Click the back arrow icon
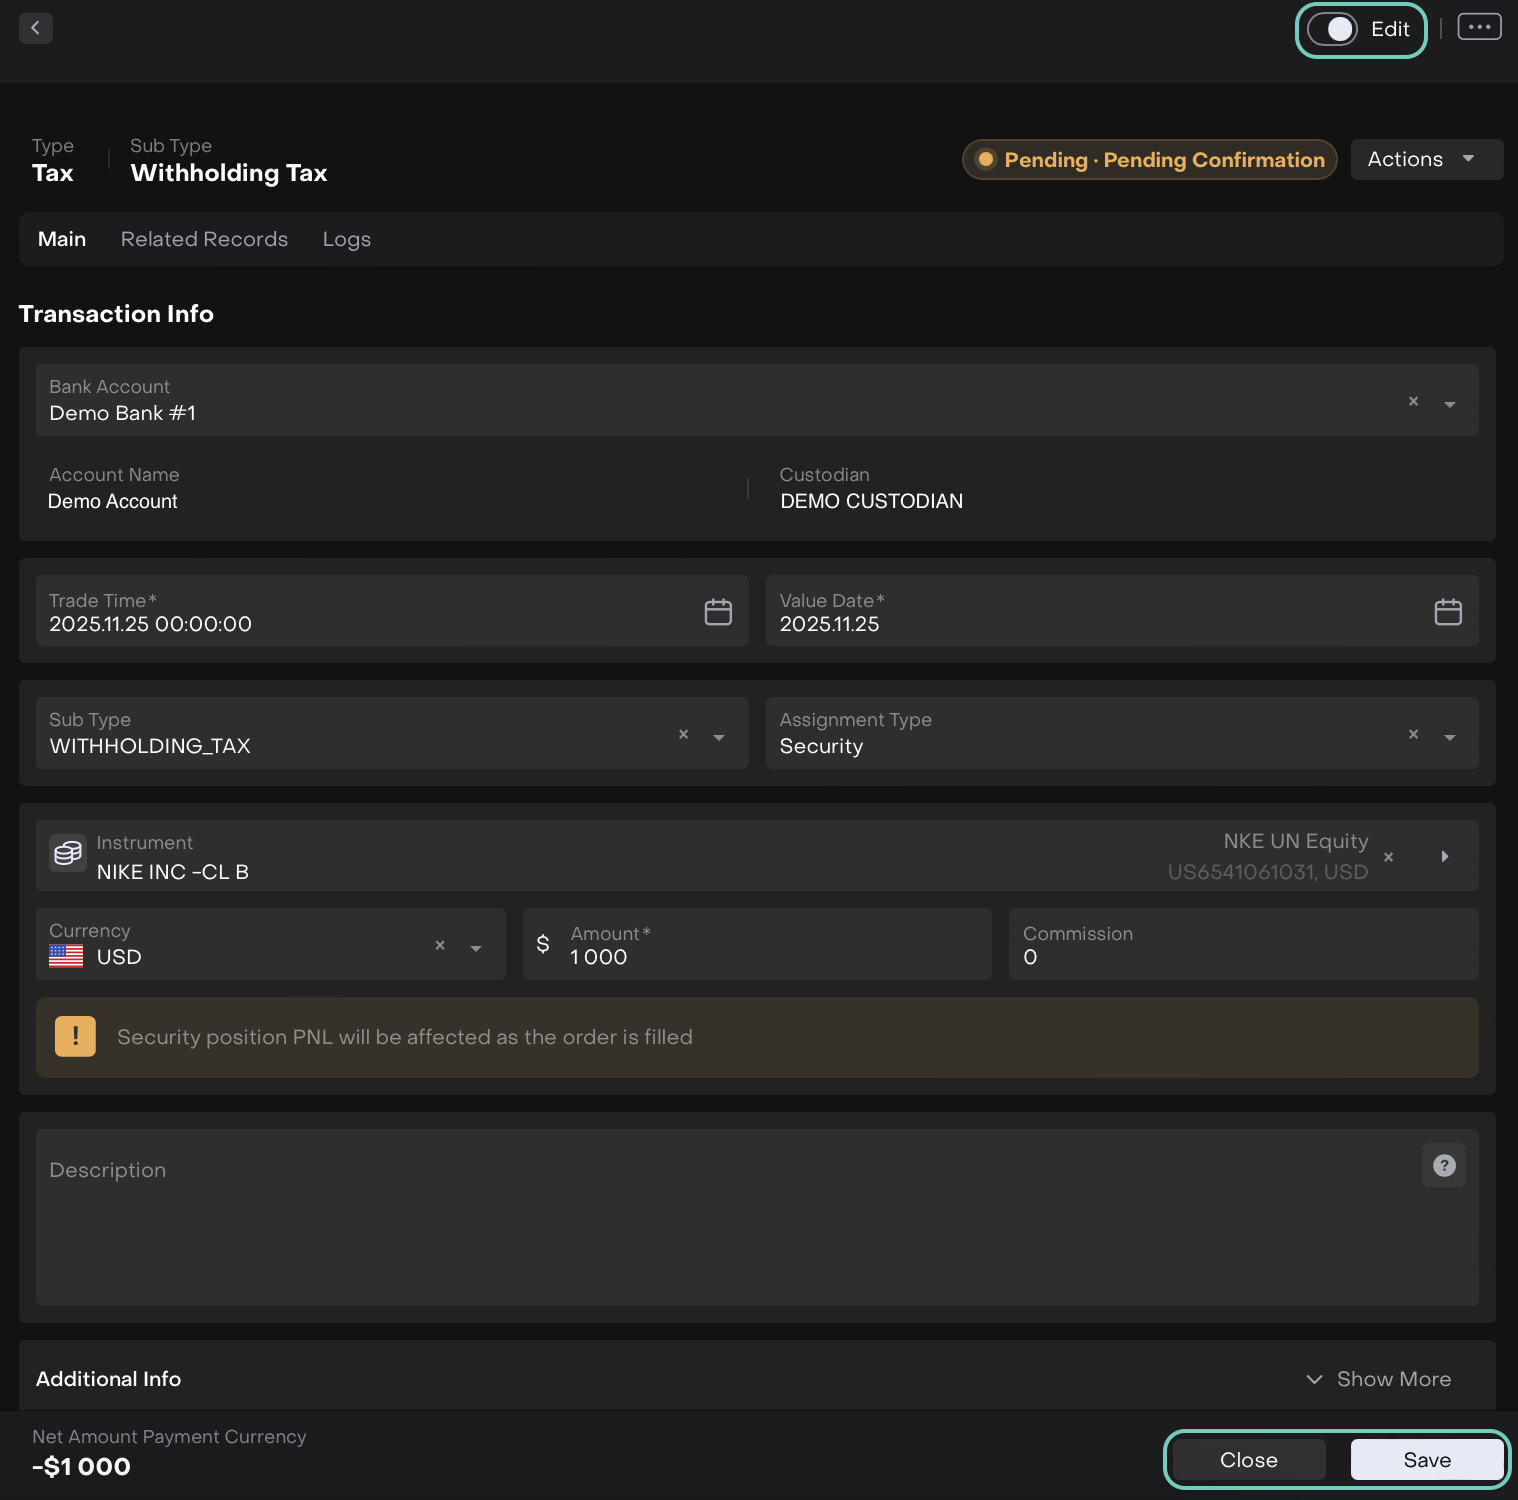This screenshot has width=1518, height=1500. (x=36, y=28)
